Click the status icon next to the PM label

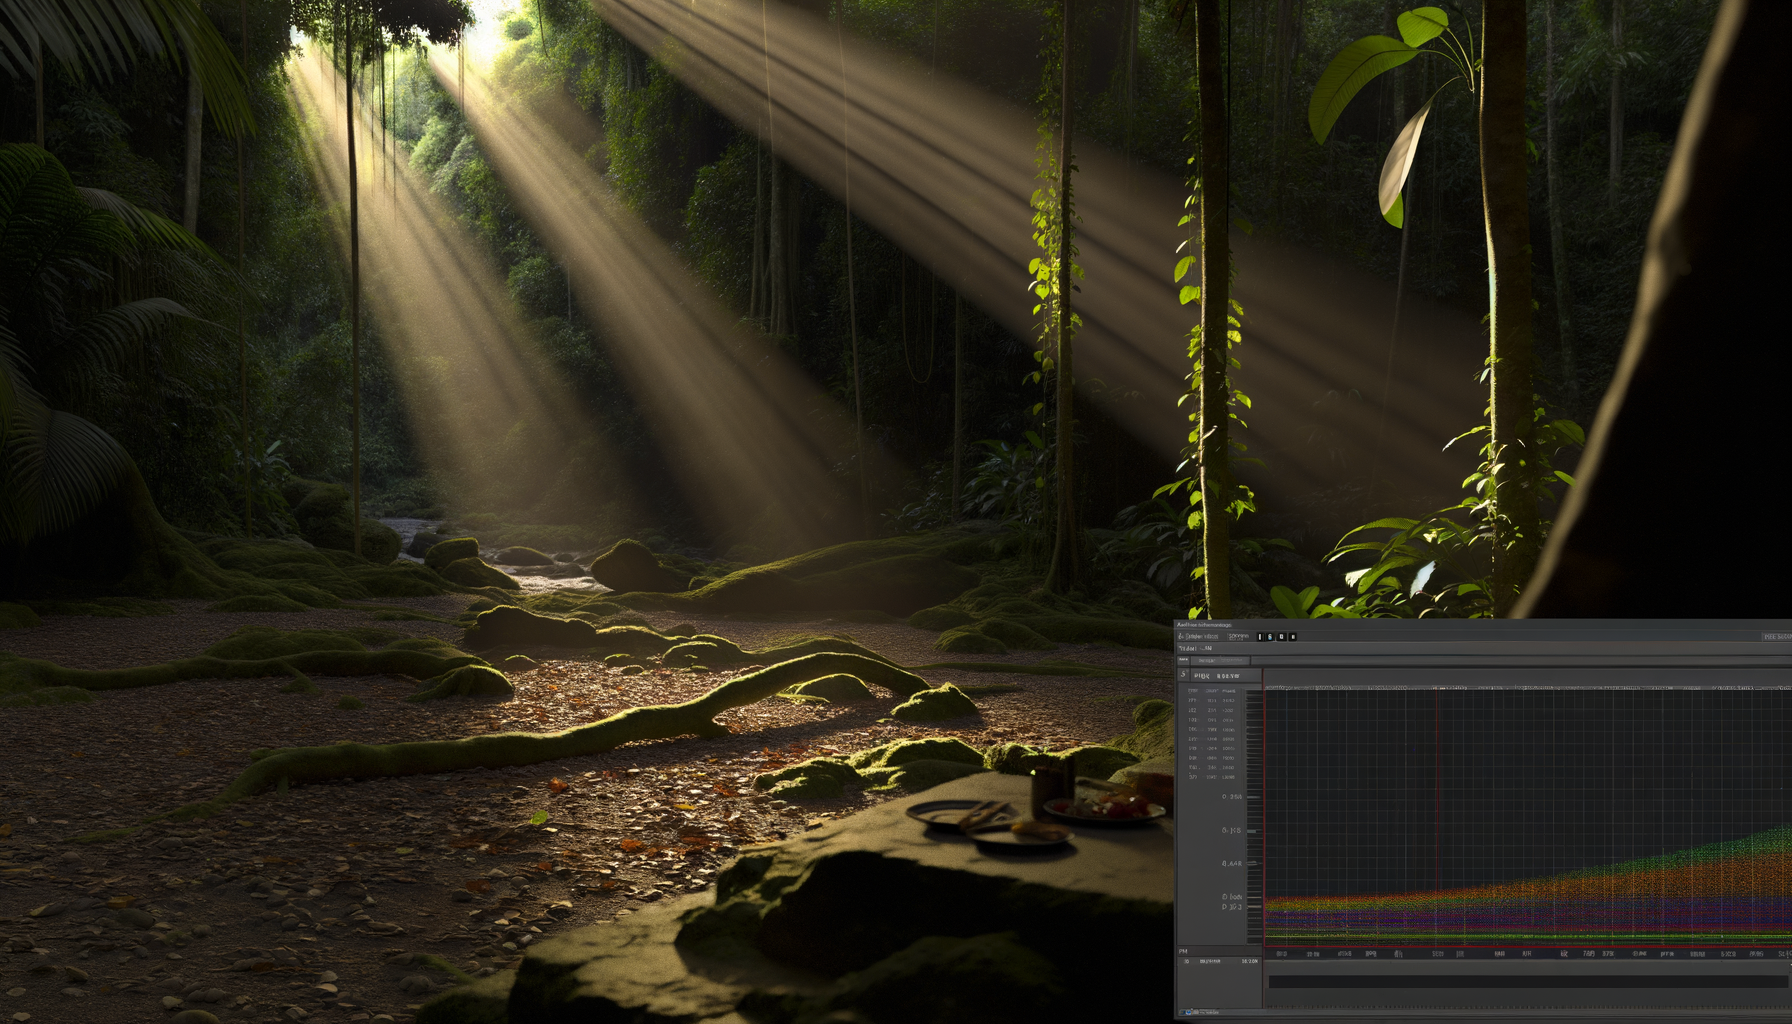click(1185, 961)
